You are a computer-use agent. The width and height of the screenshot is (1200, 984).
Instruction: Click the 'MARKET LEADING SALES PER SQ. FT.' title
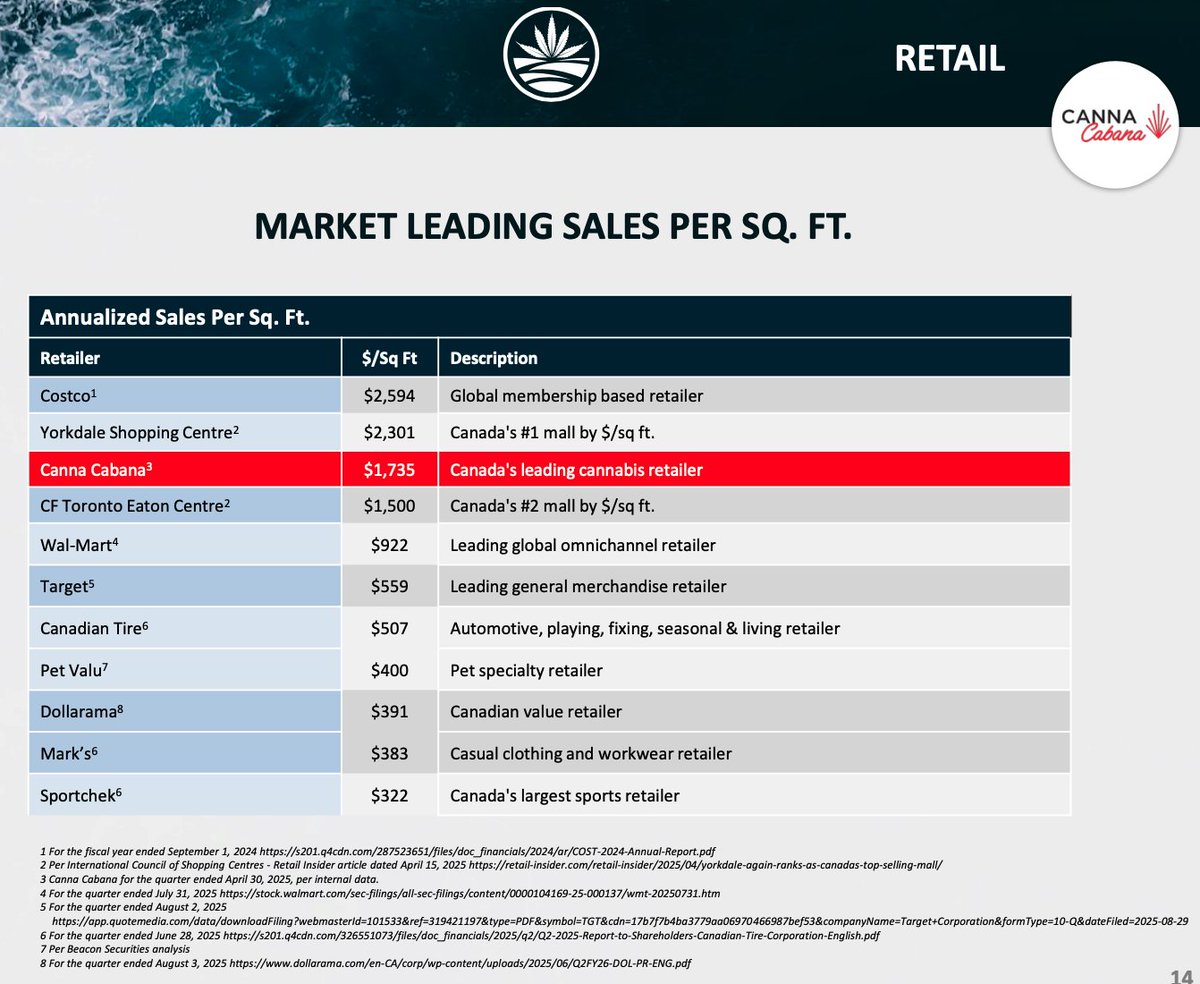(x=553, y=226)
